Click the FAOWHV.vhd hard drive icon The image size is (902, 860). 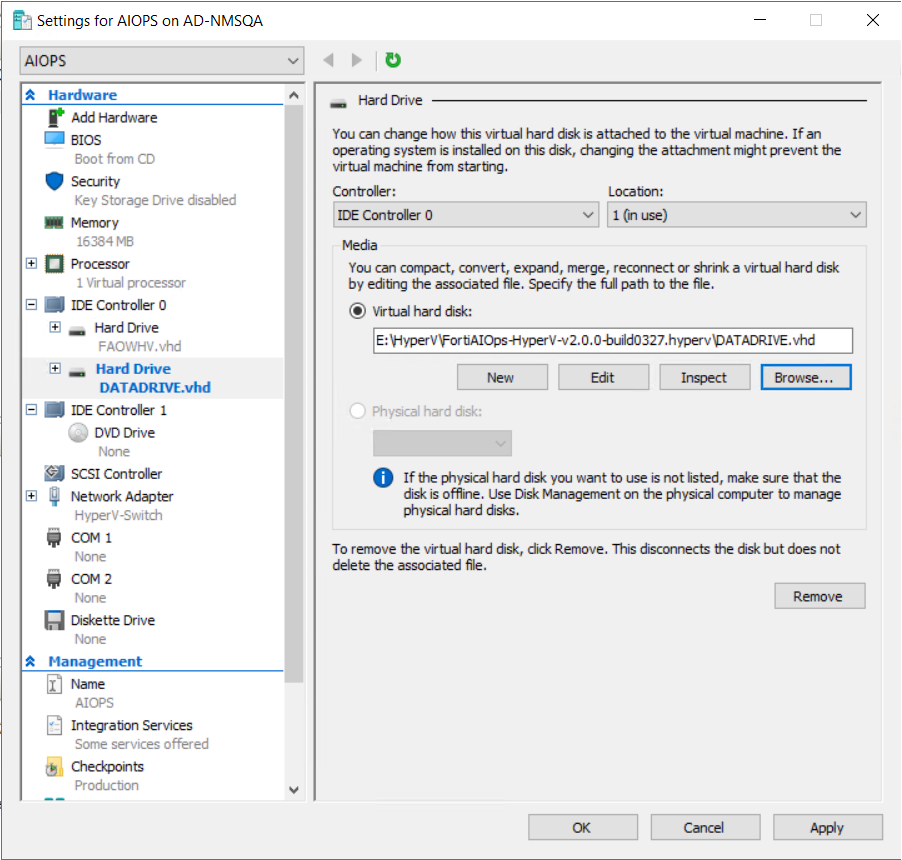[77, 331]
